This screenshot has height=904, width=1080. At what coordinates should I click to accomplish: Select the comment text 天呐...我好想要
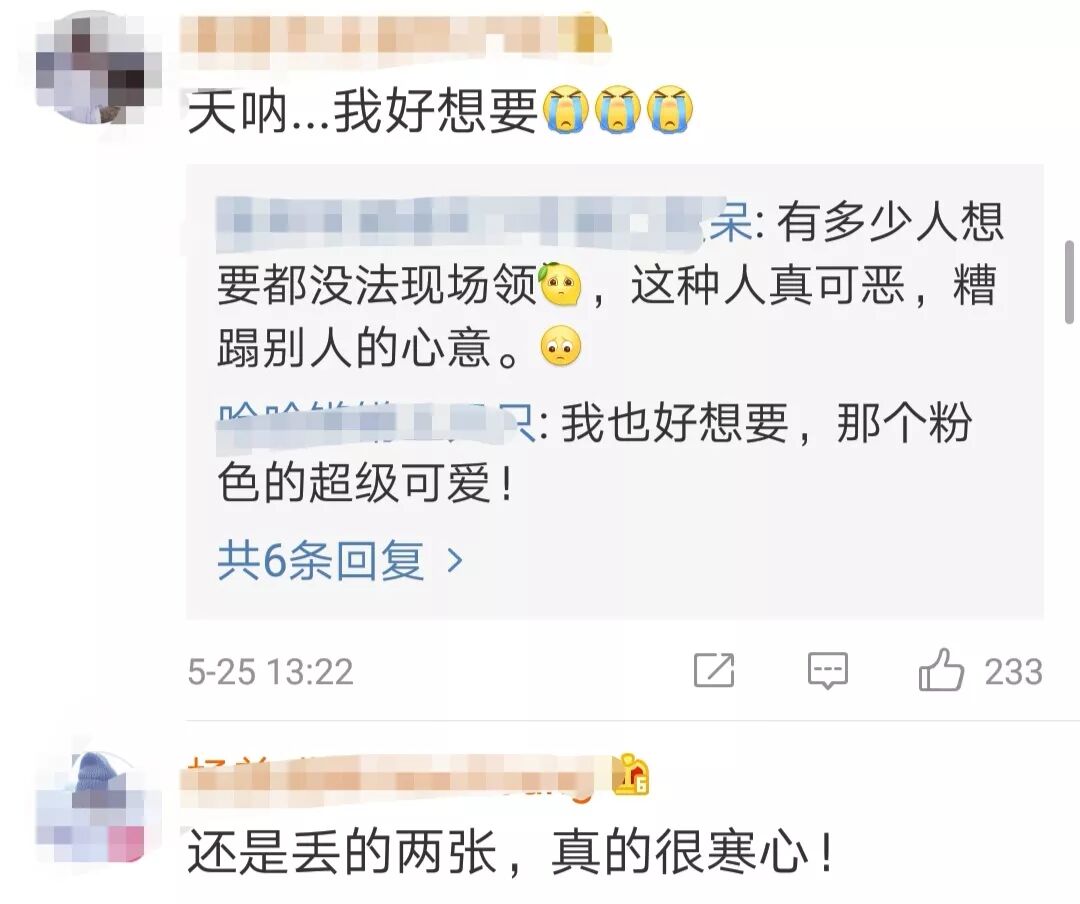pyautogui.click(x=363, y=110)
